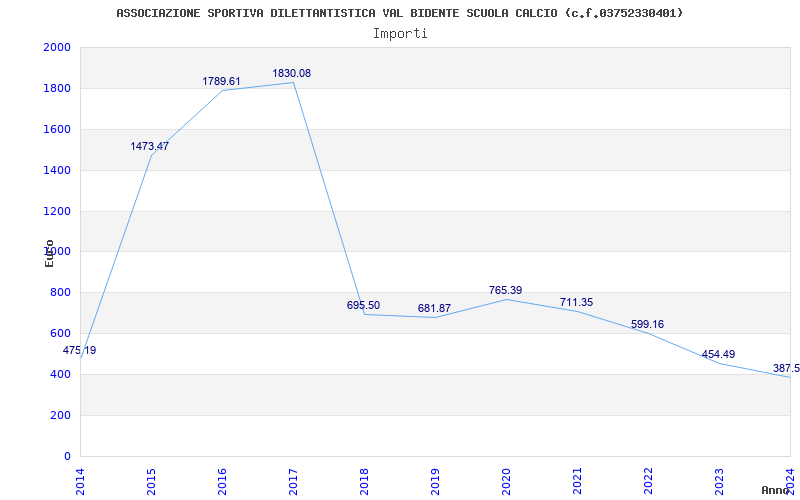Select the 599.16 data label
This screenshot has width=800, height=500.
click(647, 324)
